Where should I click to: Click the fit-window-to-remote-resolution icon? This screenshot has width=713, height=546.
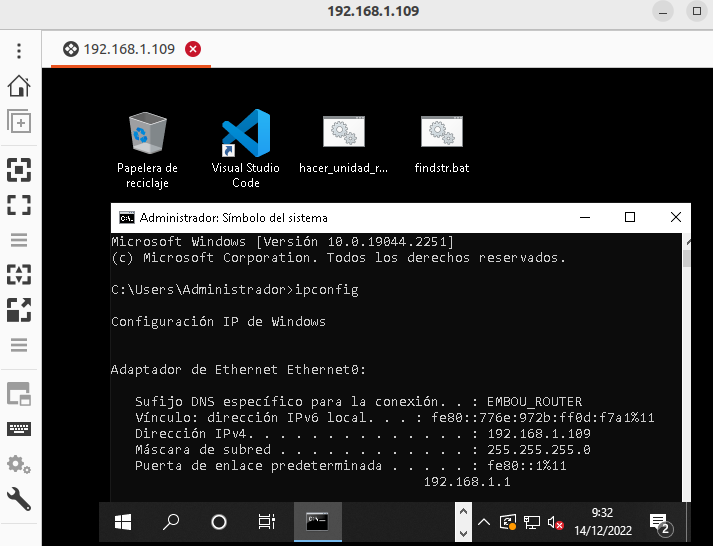[x=19, y=169]
